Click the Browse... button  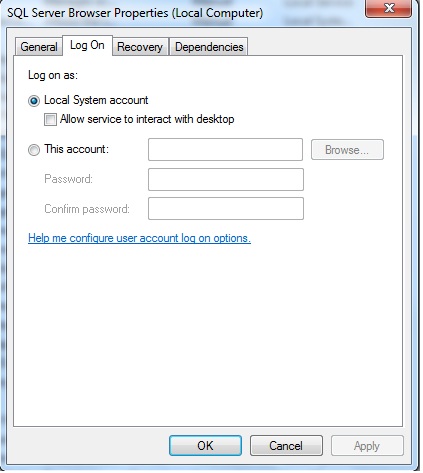[347, 150]
